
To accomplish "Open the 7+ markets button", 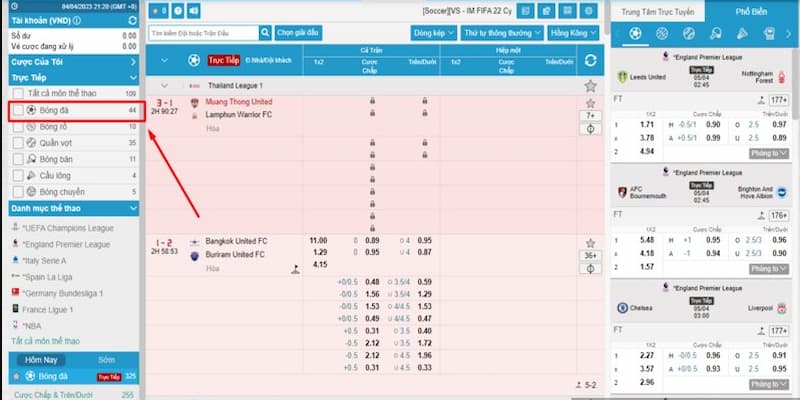I will click(590, 116).
